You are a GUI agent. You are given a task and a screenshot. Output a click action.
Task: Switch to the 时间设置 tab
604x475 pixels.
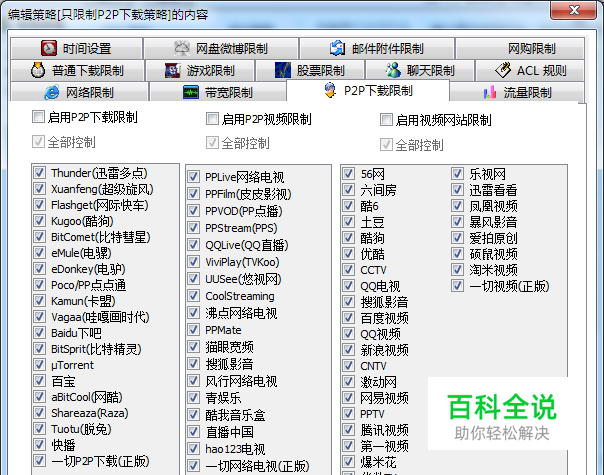pos(76,48)
